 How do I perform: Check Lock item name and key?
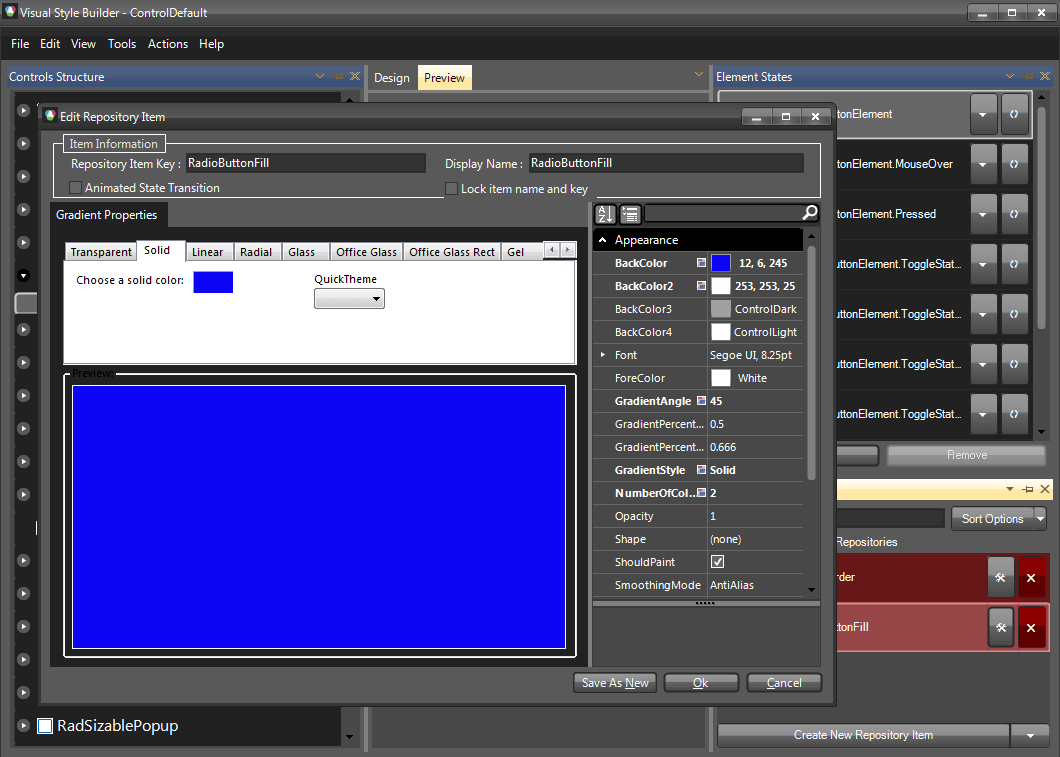[x=451, y=188]
